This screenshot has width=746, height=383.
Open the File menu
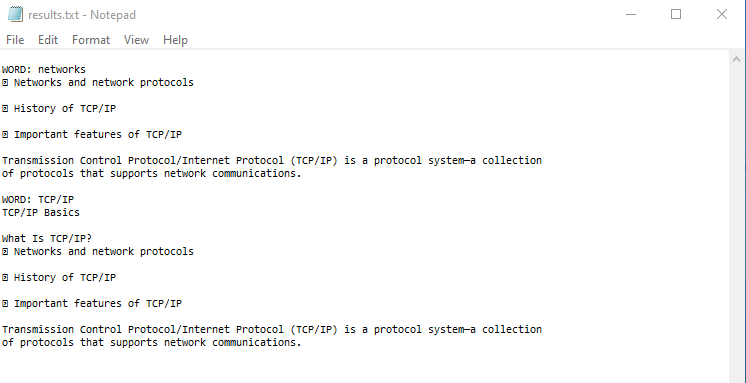tap(15, 40)
